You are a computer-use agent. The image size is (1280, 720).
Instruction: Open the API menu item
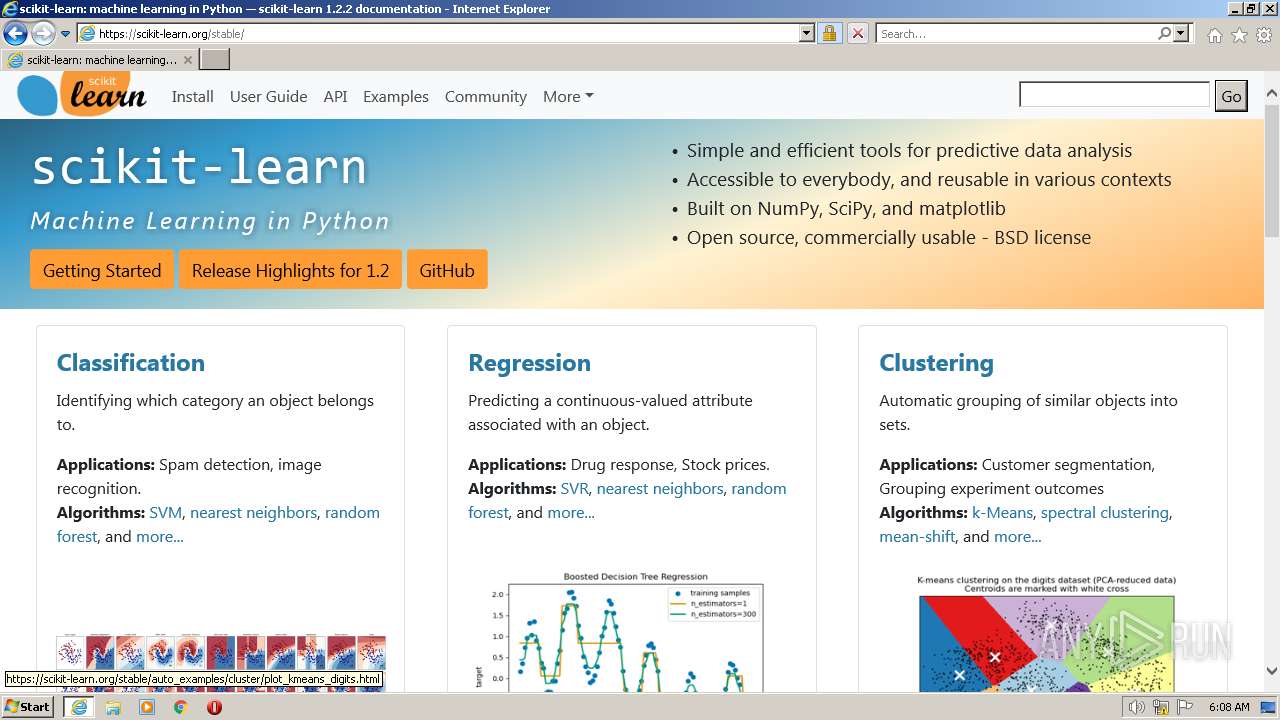(x=335, y=97)
